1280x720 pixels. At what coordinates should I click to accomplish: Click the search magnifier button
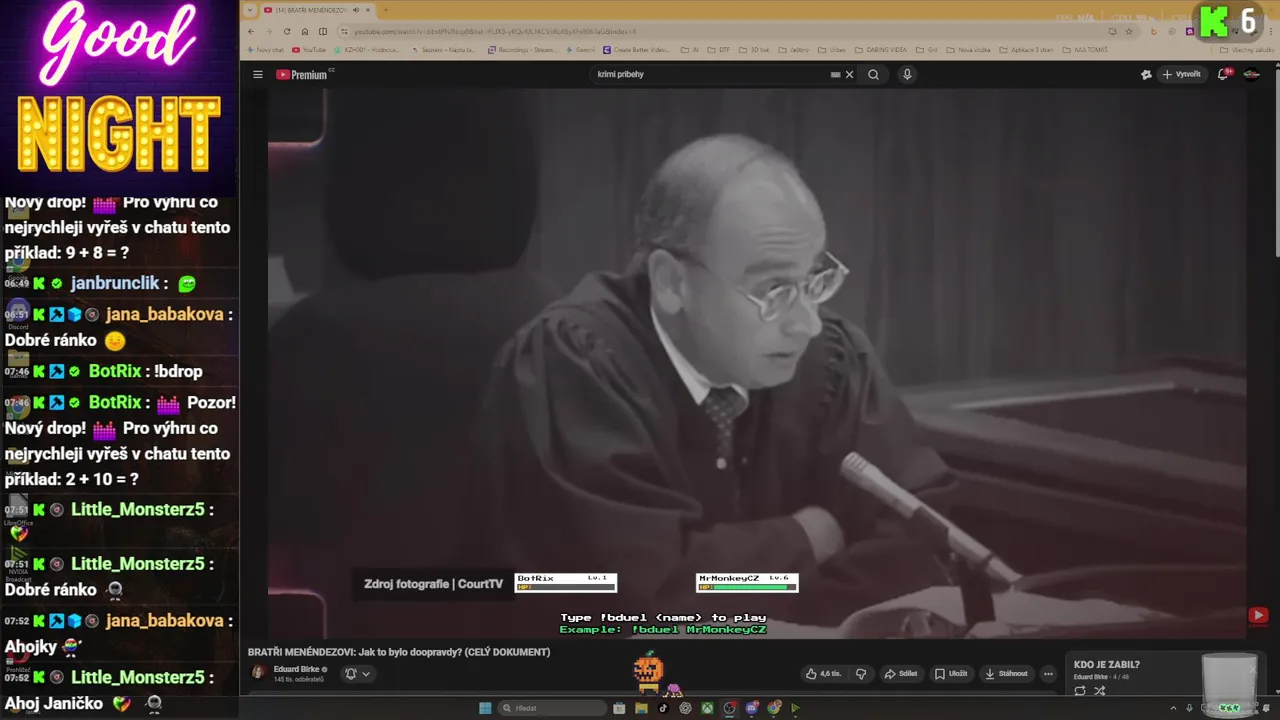pyautogui.click(x=873, y=75)
